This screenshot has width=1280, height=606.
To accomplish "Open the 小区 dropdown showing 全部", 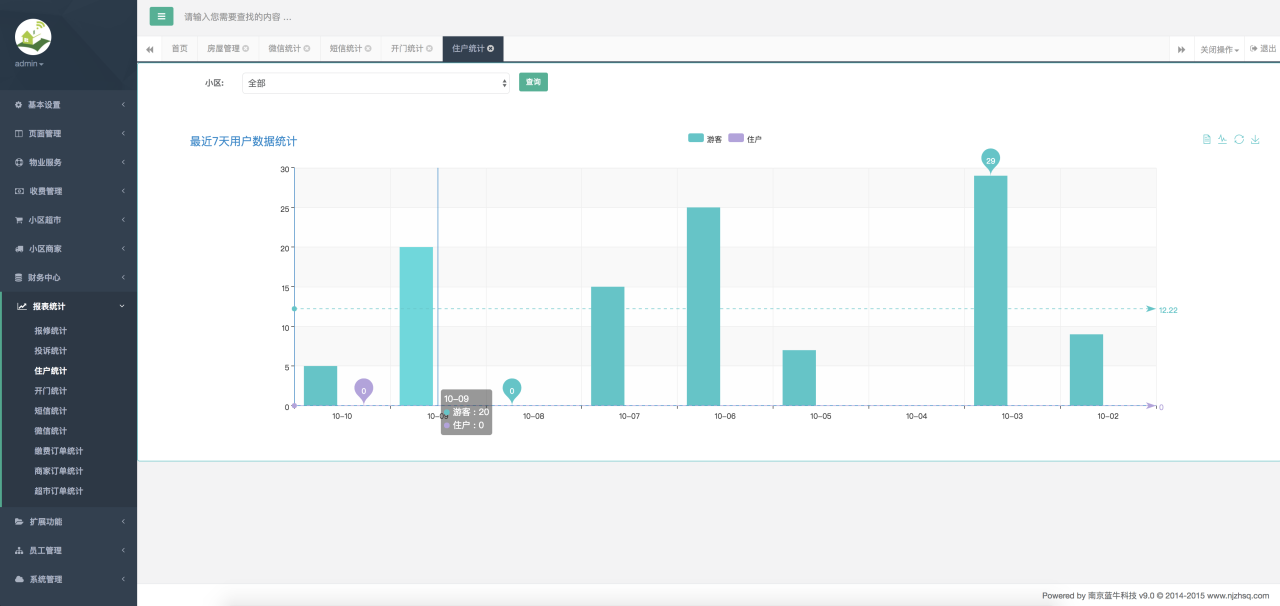I will [375, 83].
